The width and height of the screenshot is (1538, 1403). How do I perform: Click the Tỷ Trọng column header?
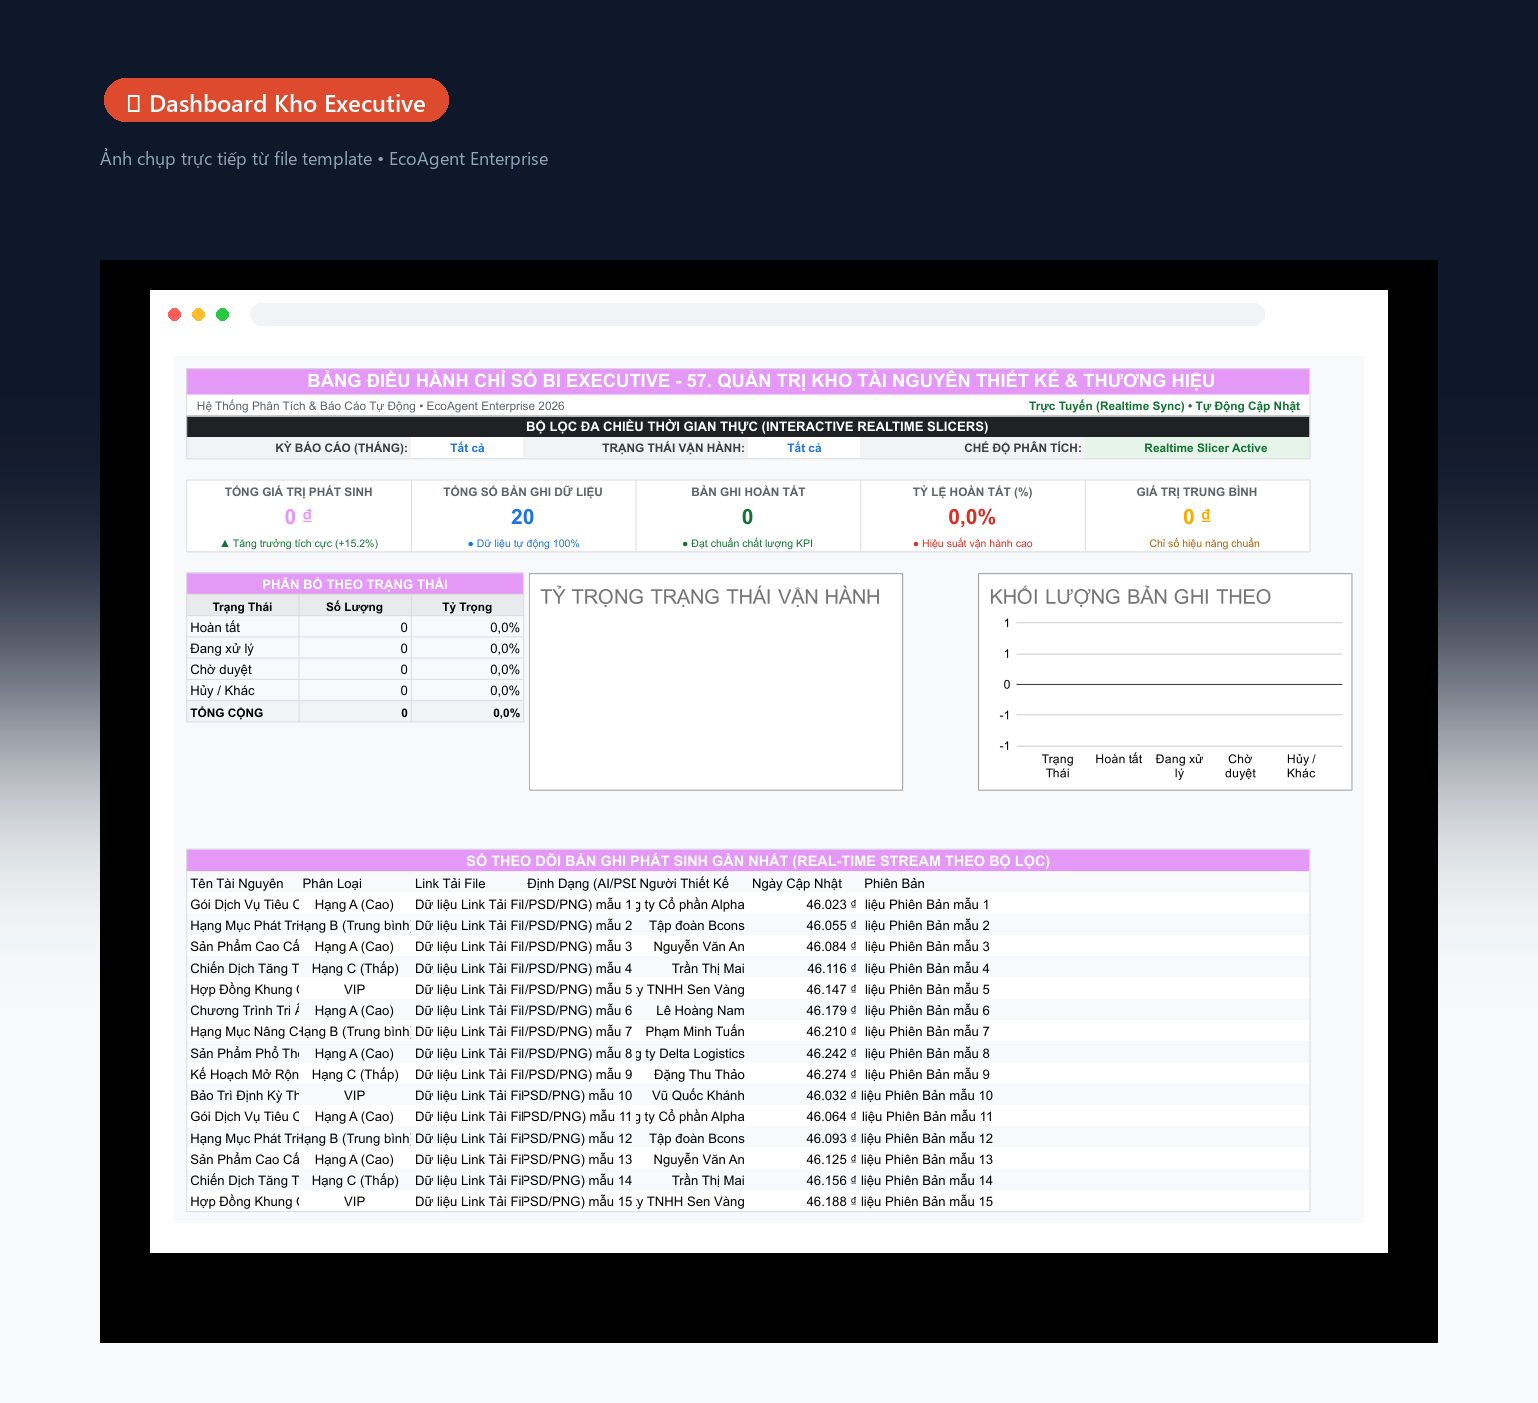(x=467, y=607)
